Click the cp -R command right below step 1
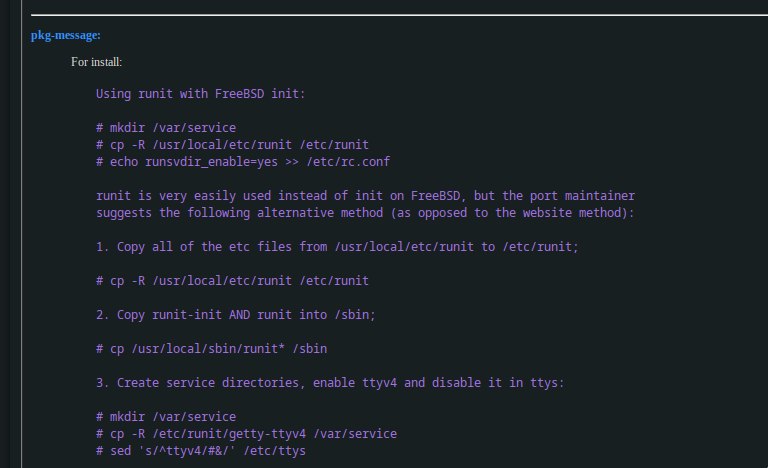768x468 pixels. click(x=232, y=281)
